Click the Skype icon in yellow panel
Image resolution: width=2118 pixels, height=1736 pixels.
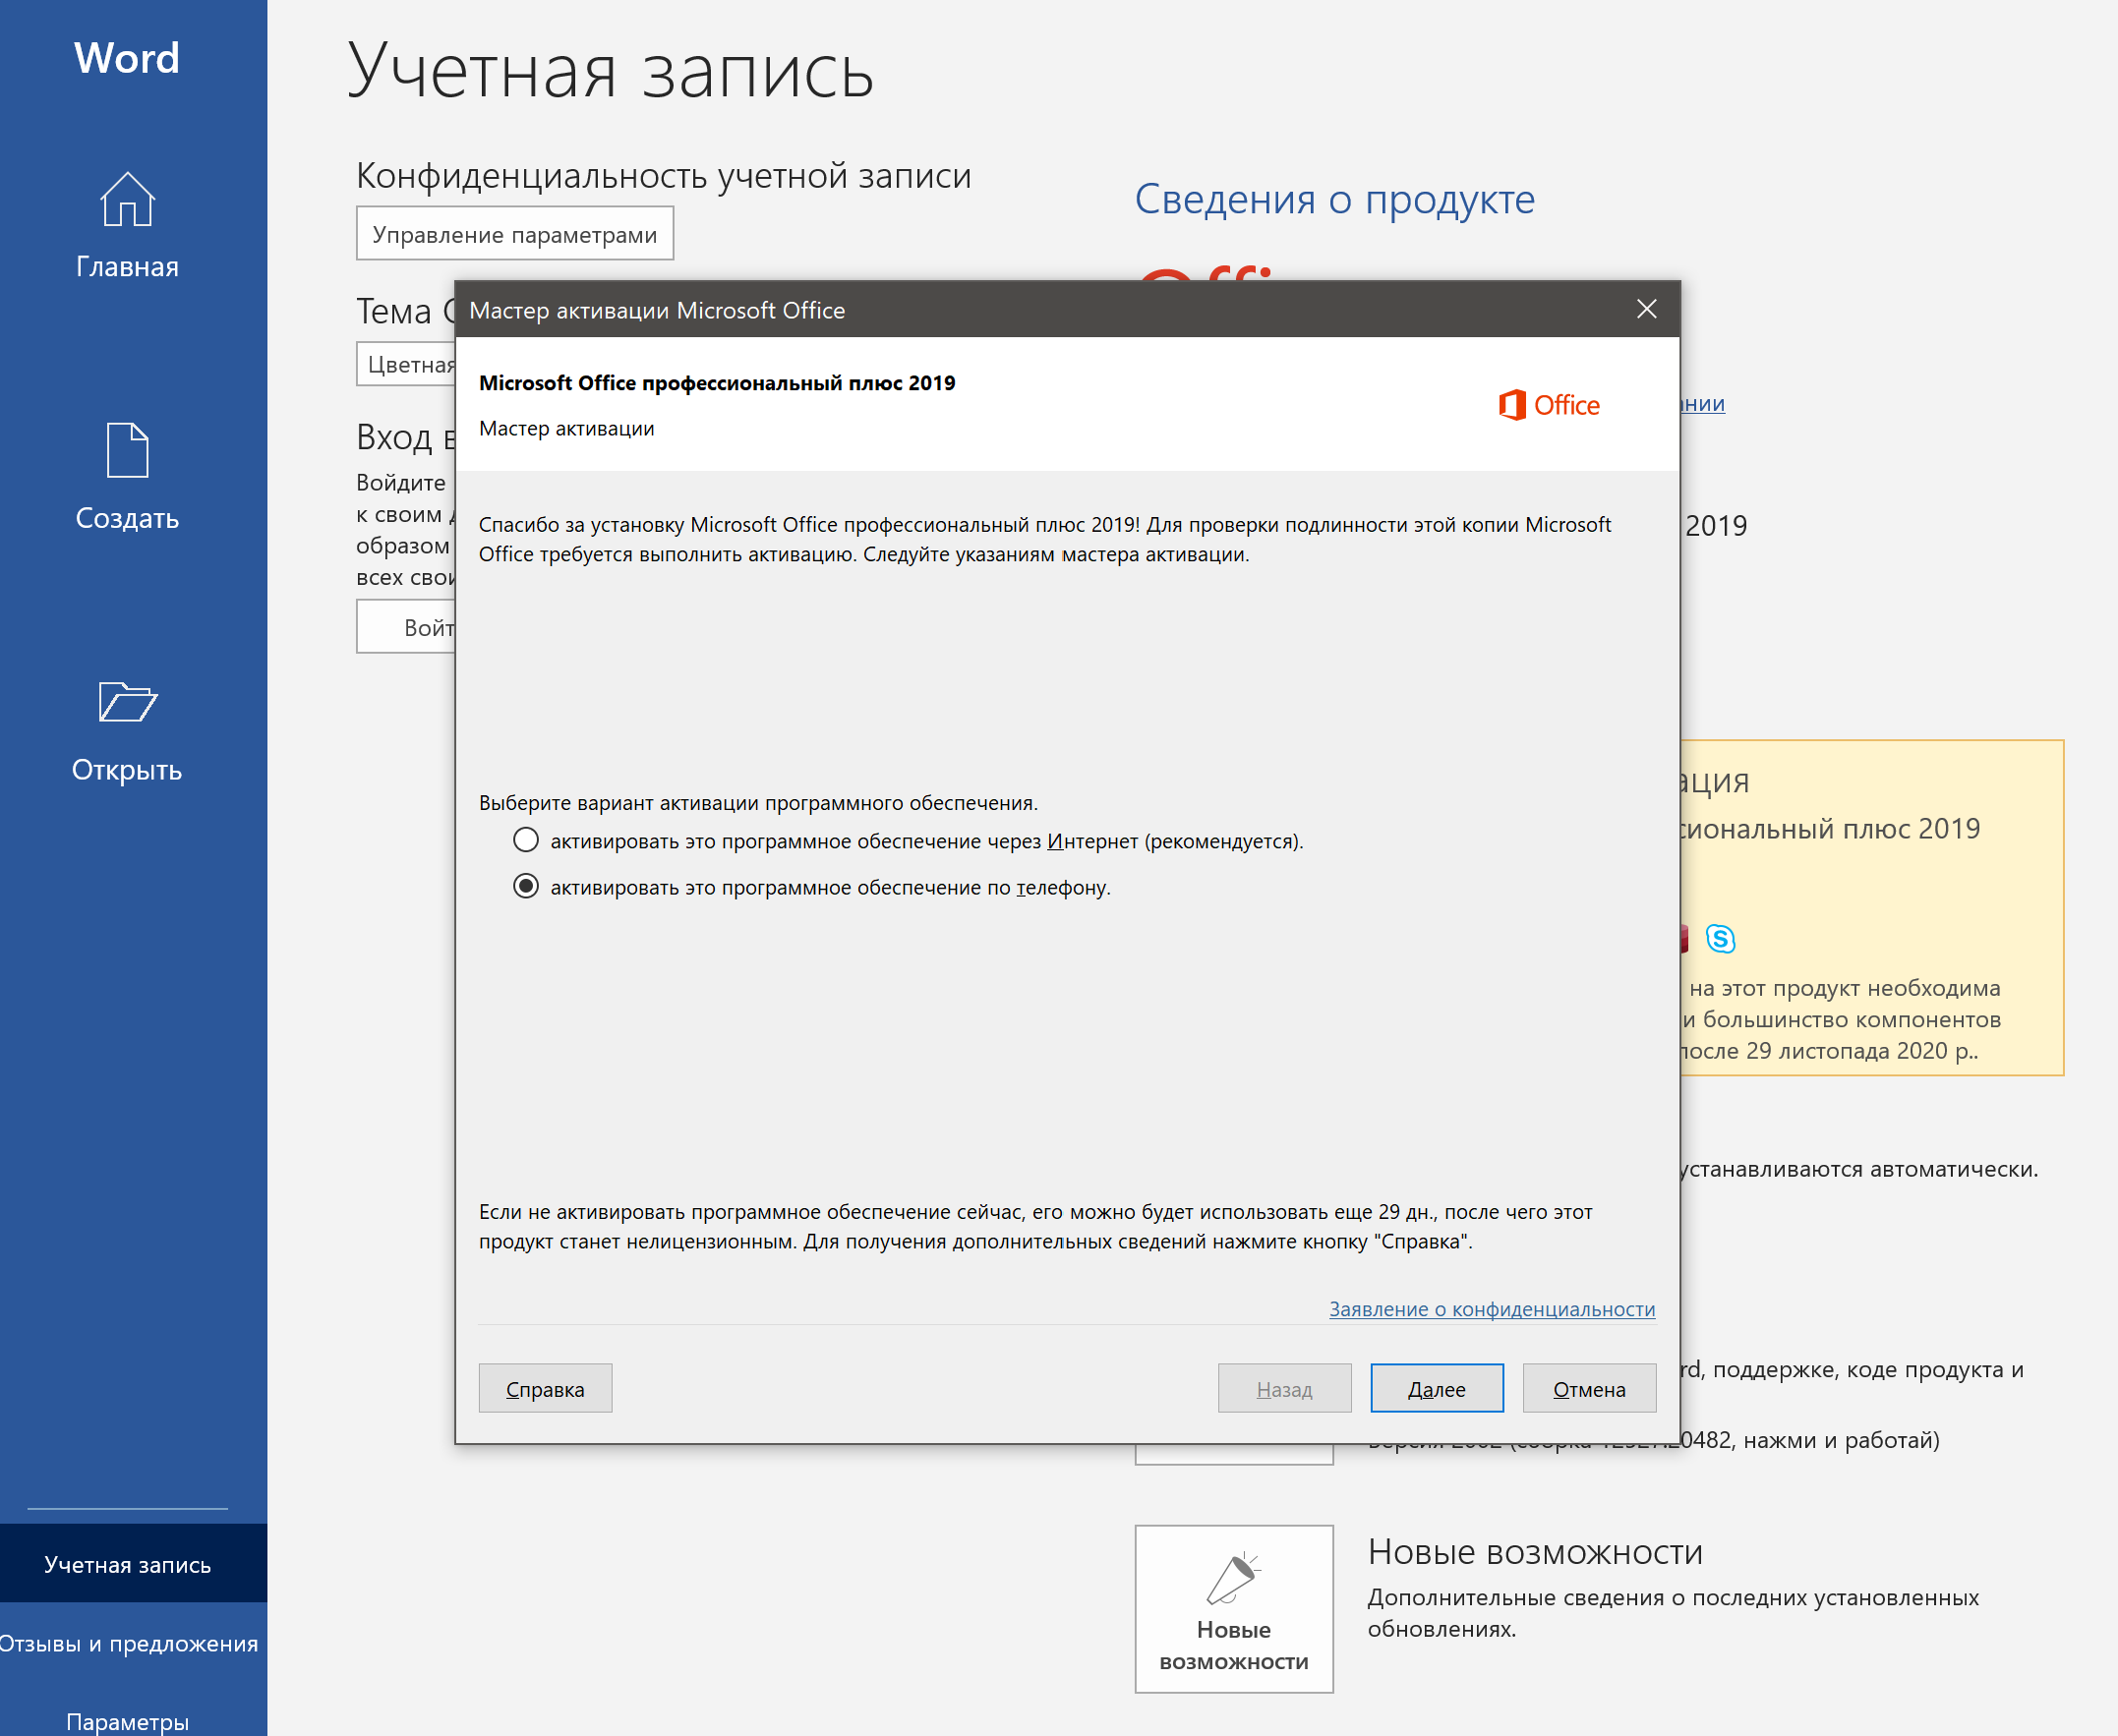[x=1720, y=938]
